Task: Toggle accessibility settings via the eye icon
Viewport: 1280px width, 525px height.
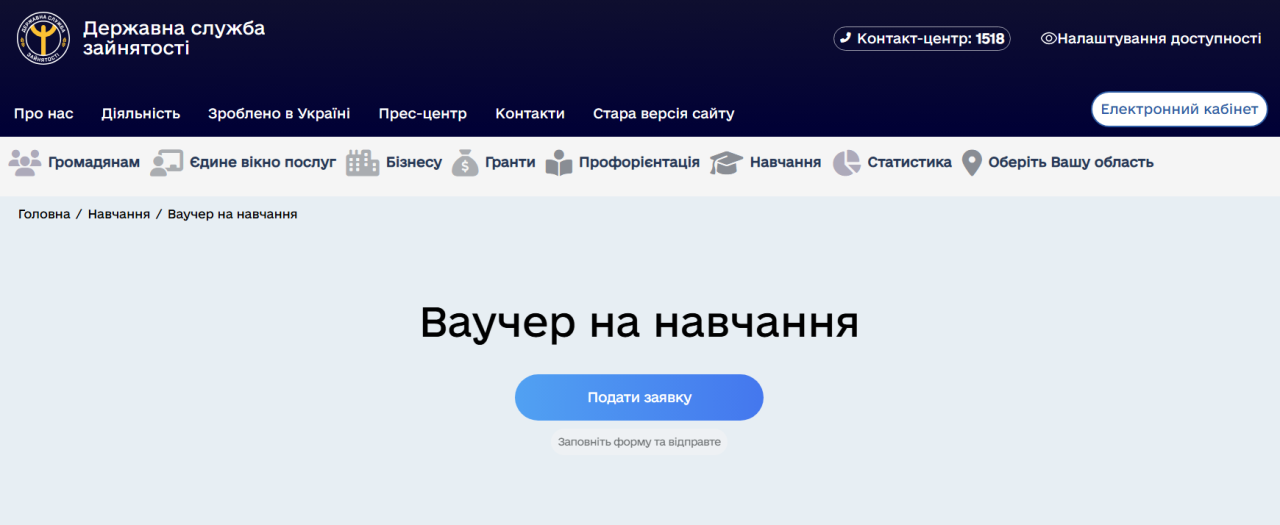Action: [1049, 39]
